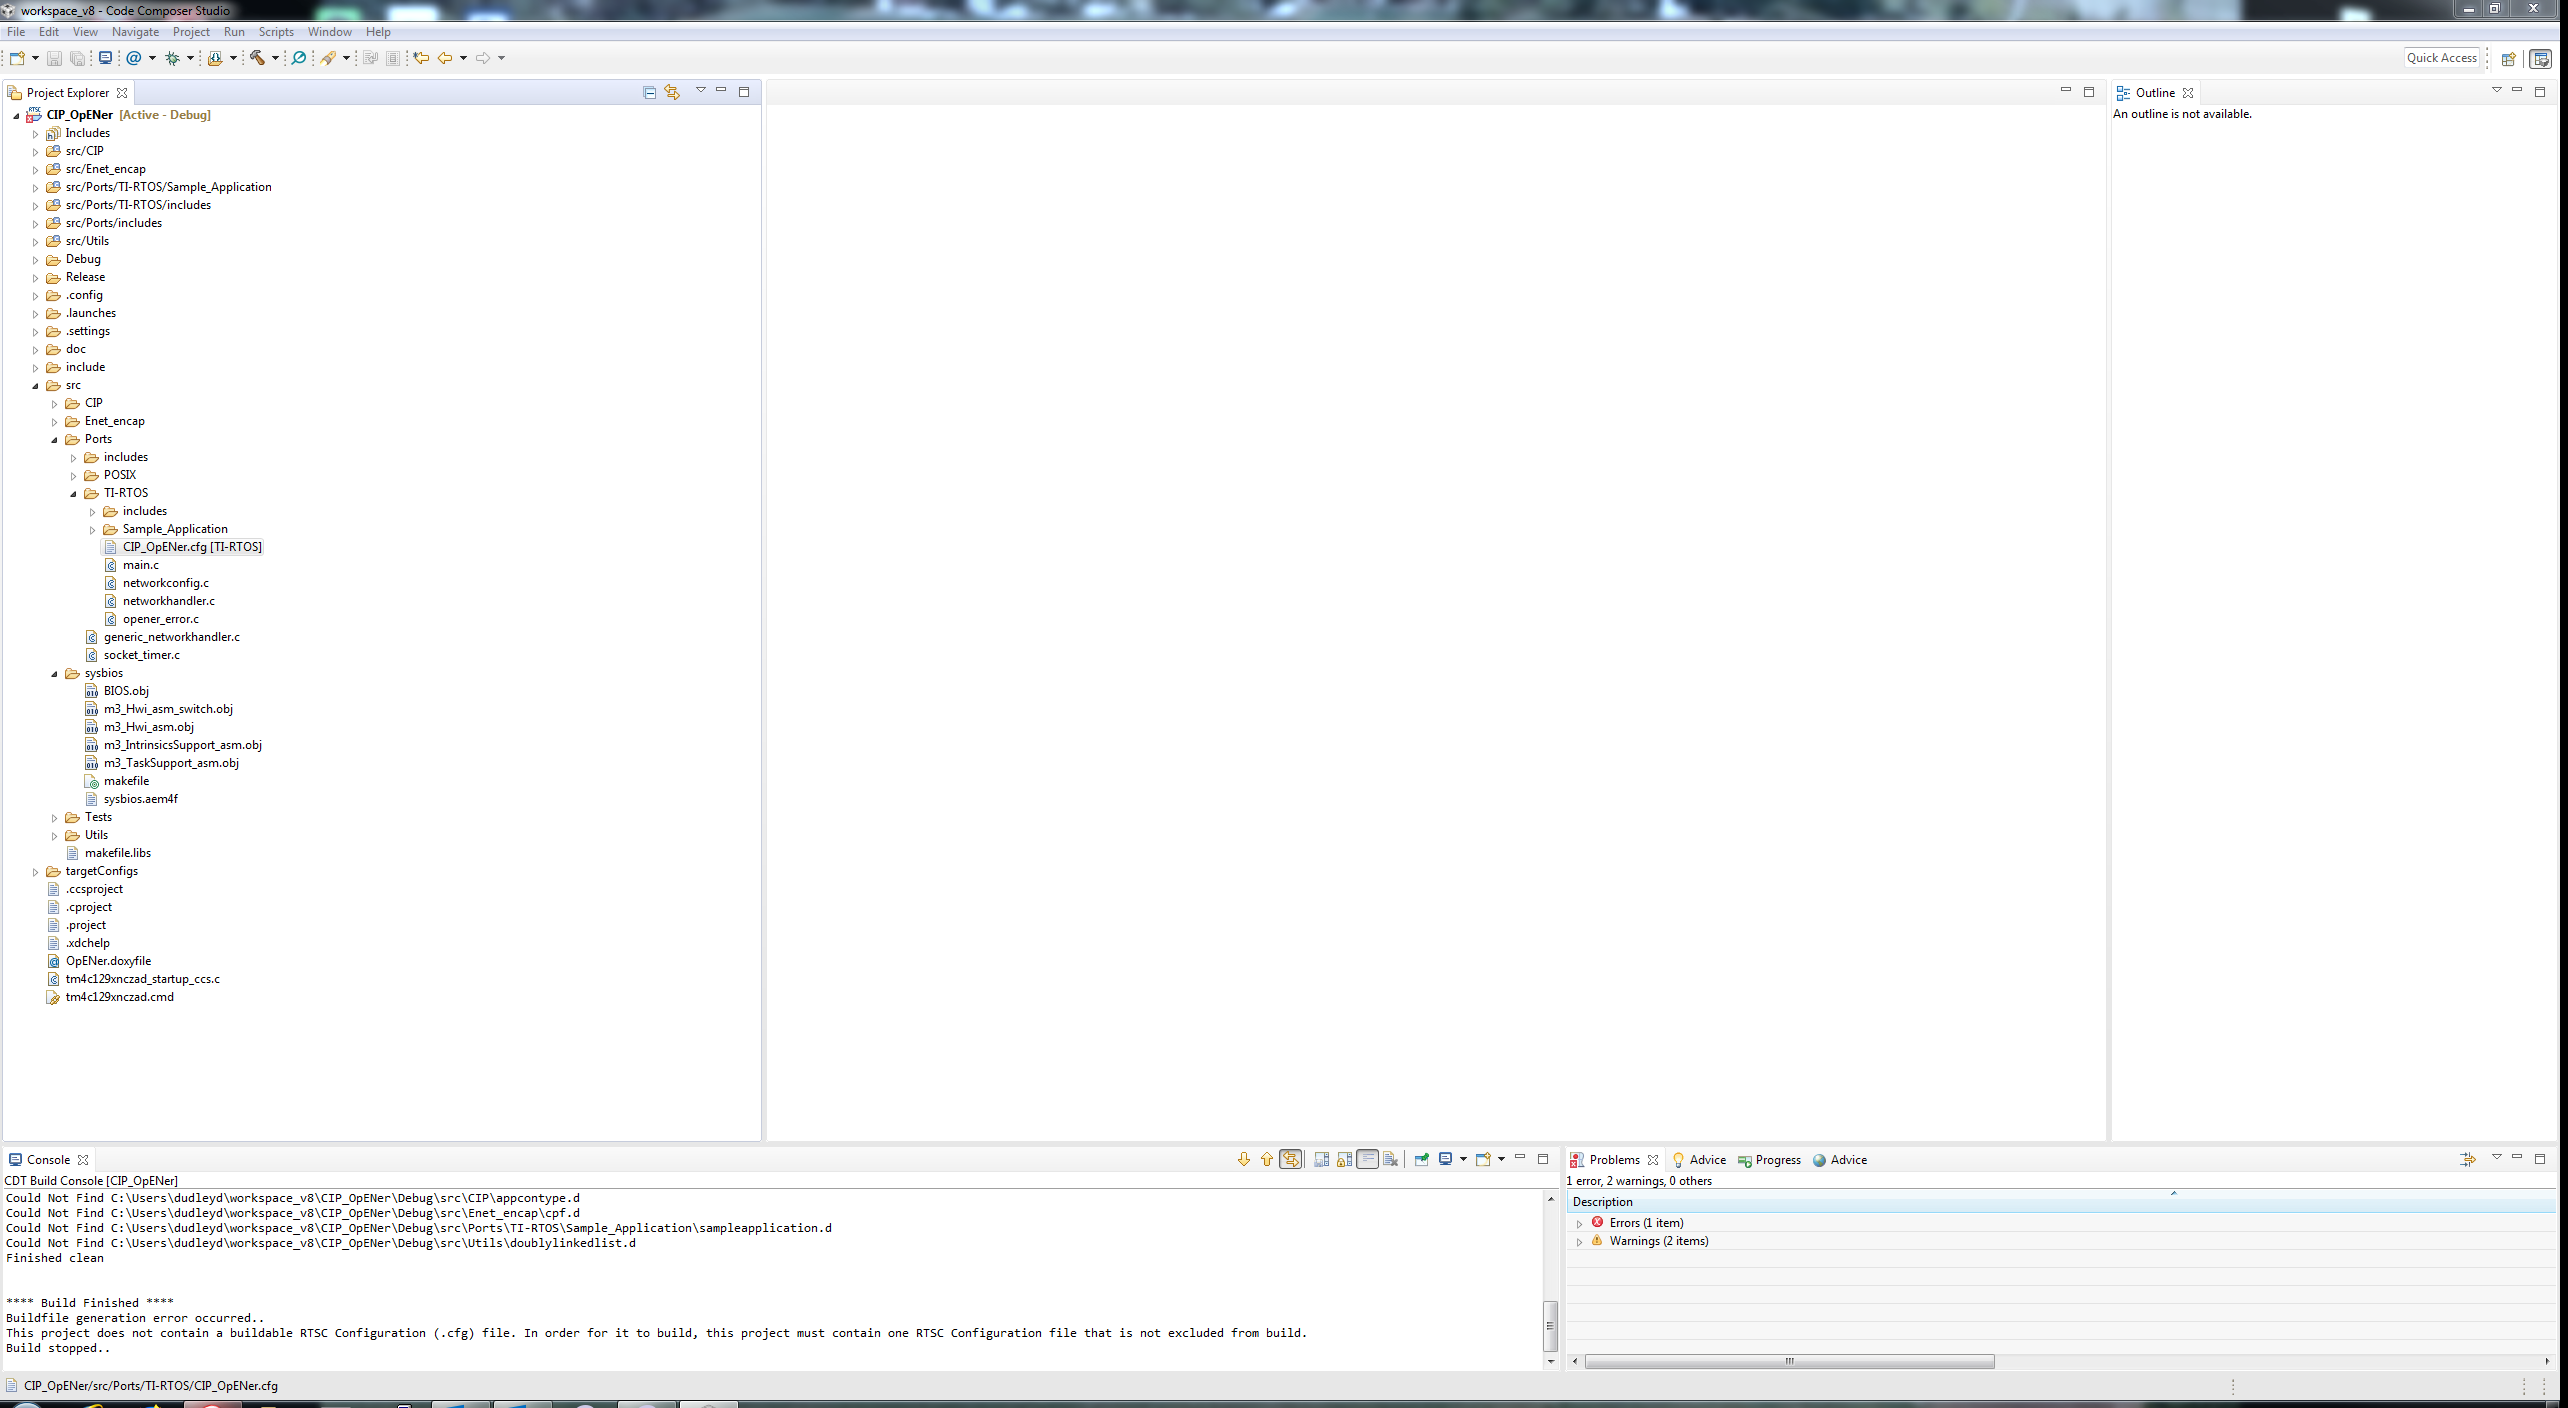Toggle Word Wrap in Console toolbar

pyautogui.click(x=1367, y=1159)
